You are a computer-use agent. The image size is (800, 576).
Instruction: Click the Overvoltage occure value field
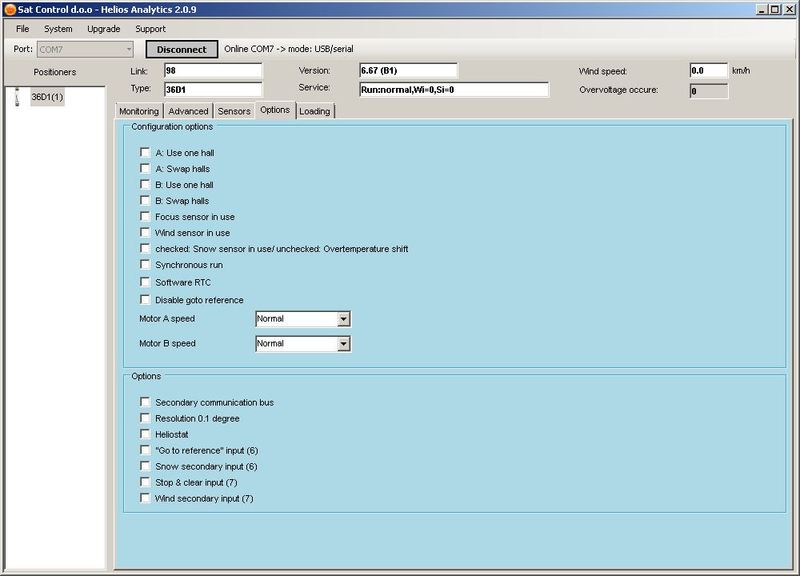pyautogui.click(x=708, y=91)
